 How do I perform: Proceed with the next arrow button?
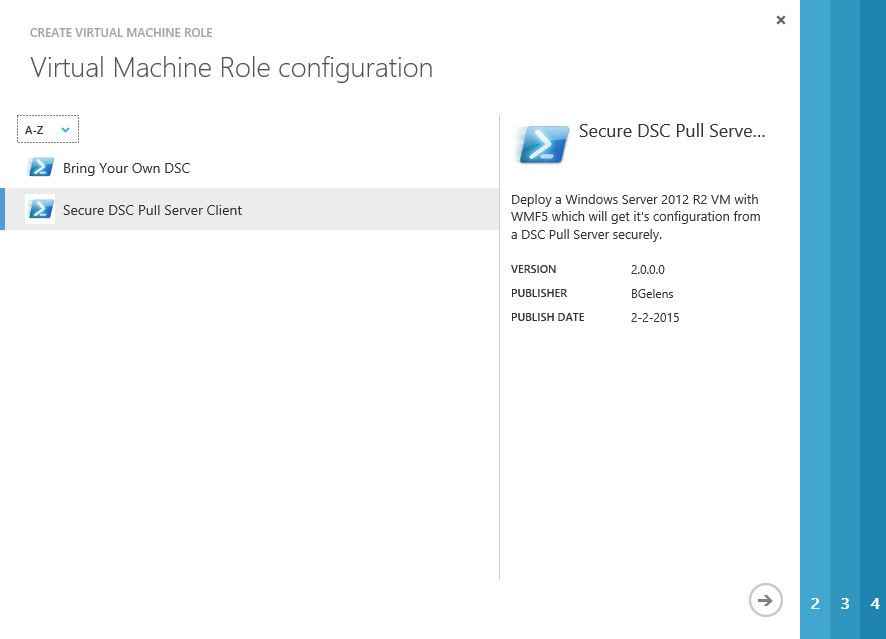[765, 600]
